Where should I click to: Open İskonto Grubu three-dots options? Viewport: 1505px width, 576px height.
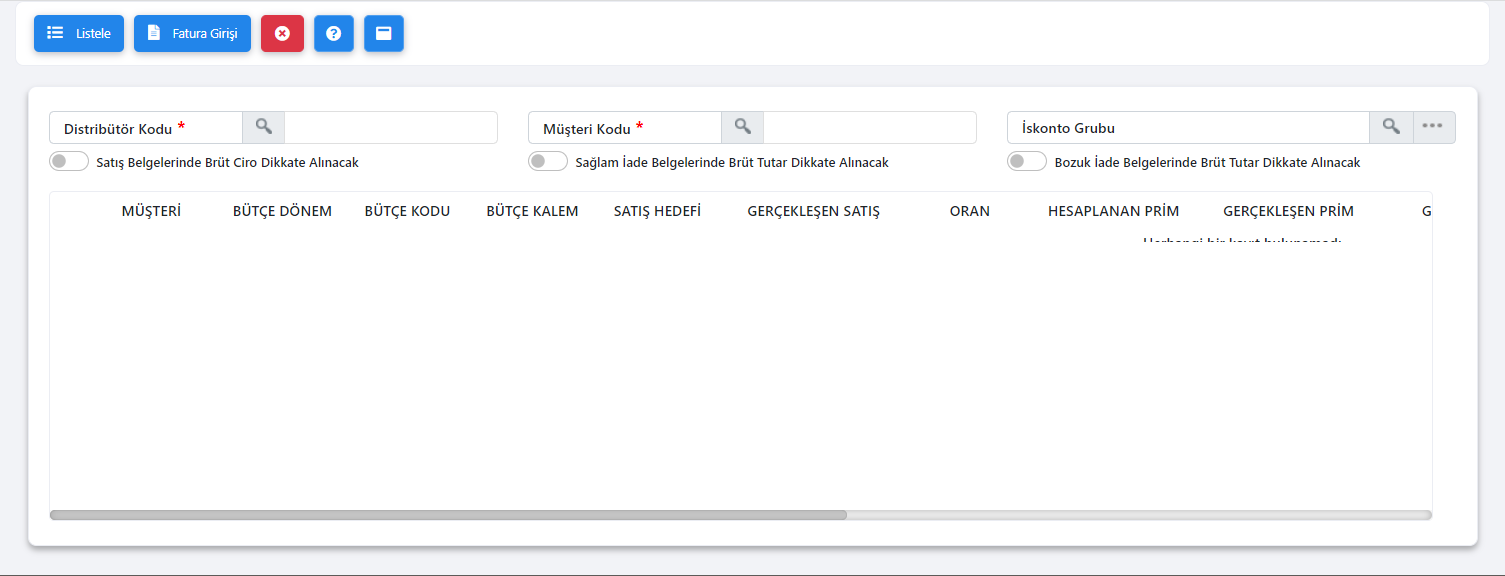[1433, 127]
